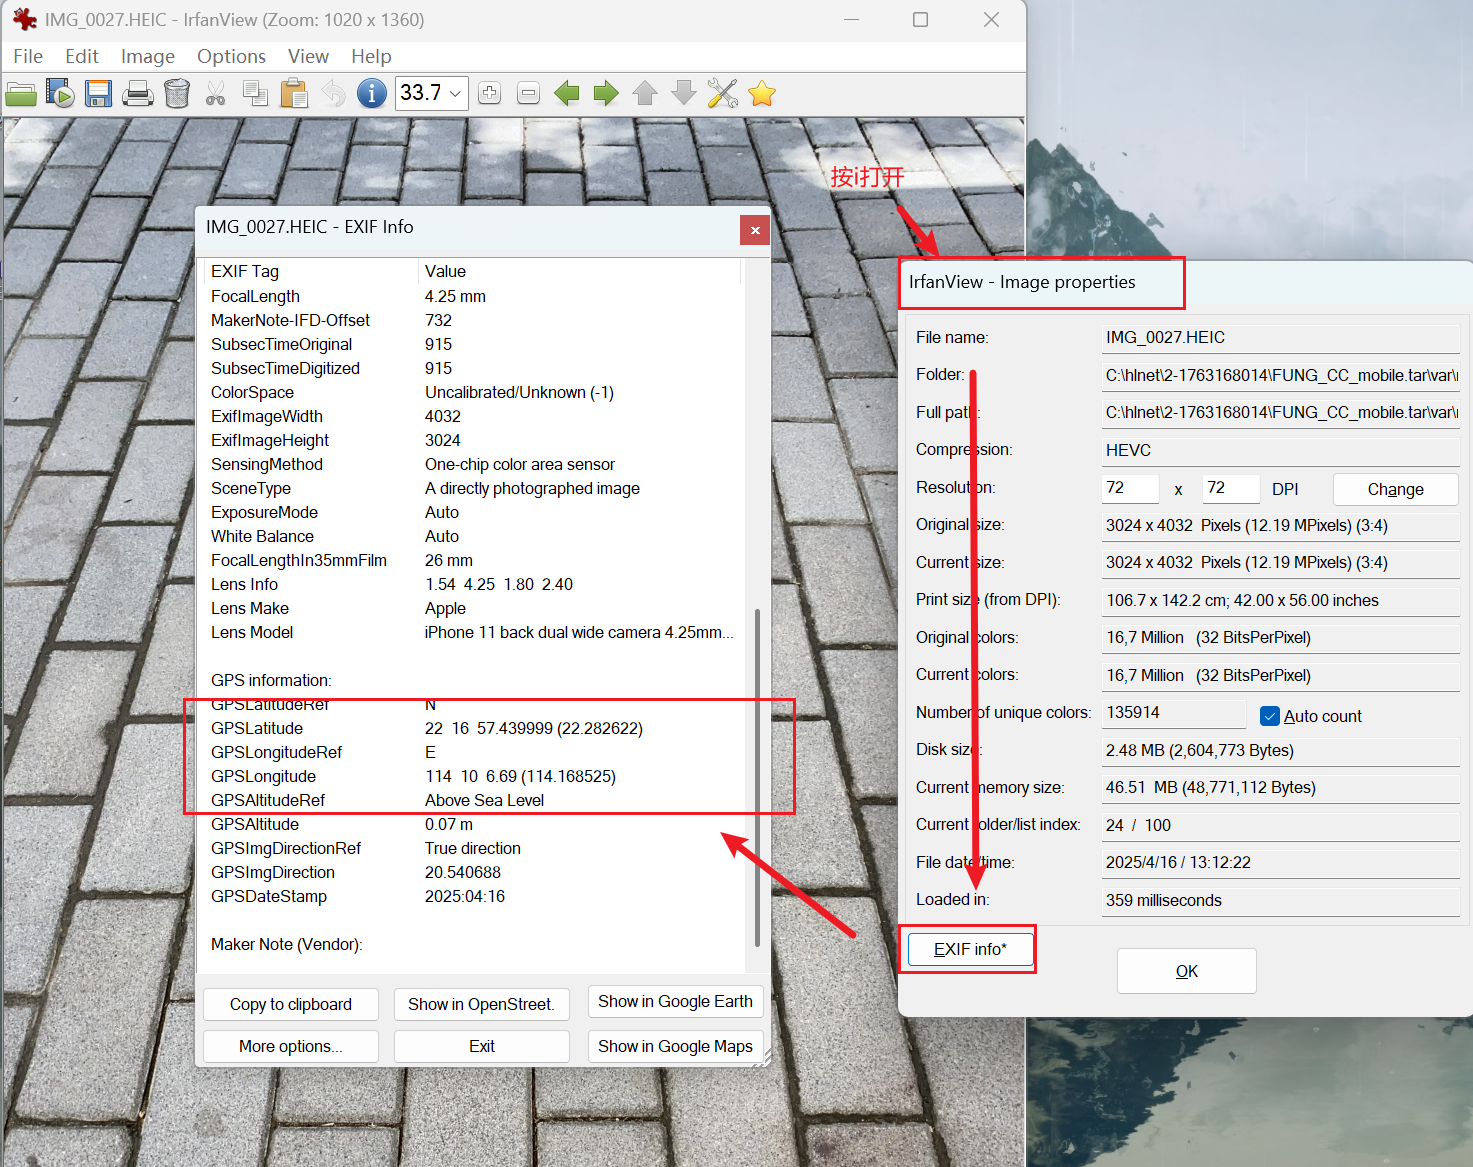Click the Zoom in plus icon

489,94
